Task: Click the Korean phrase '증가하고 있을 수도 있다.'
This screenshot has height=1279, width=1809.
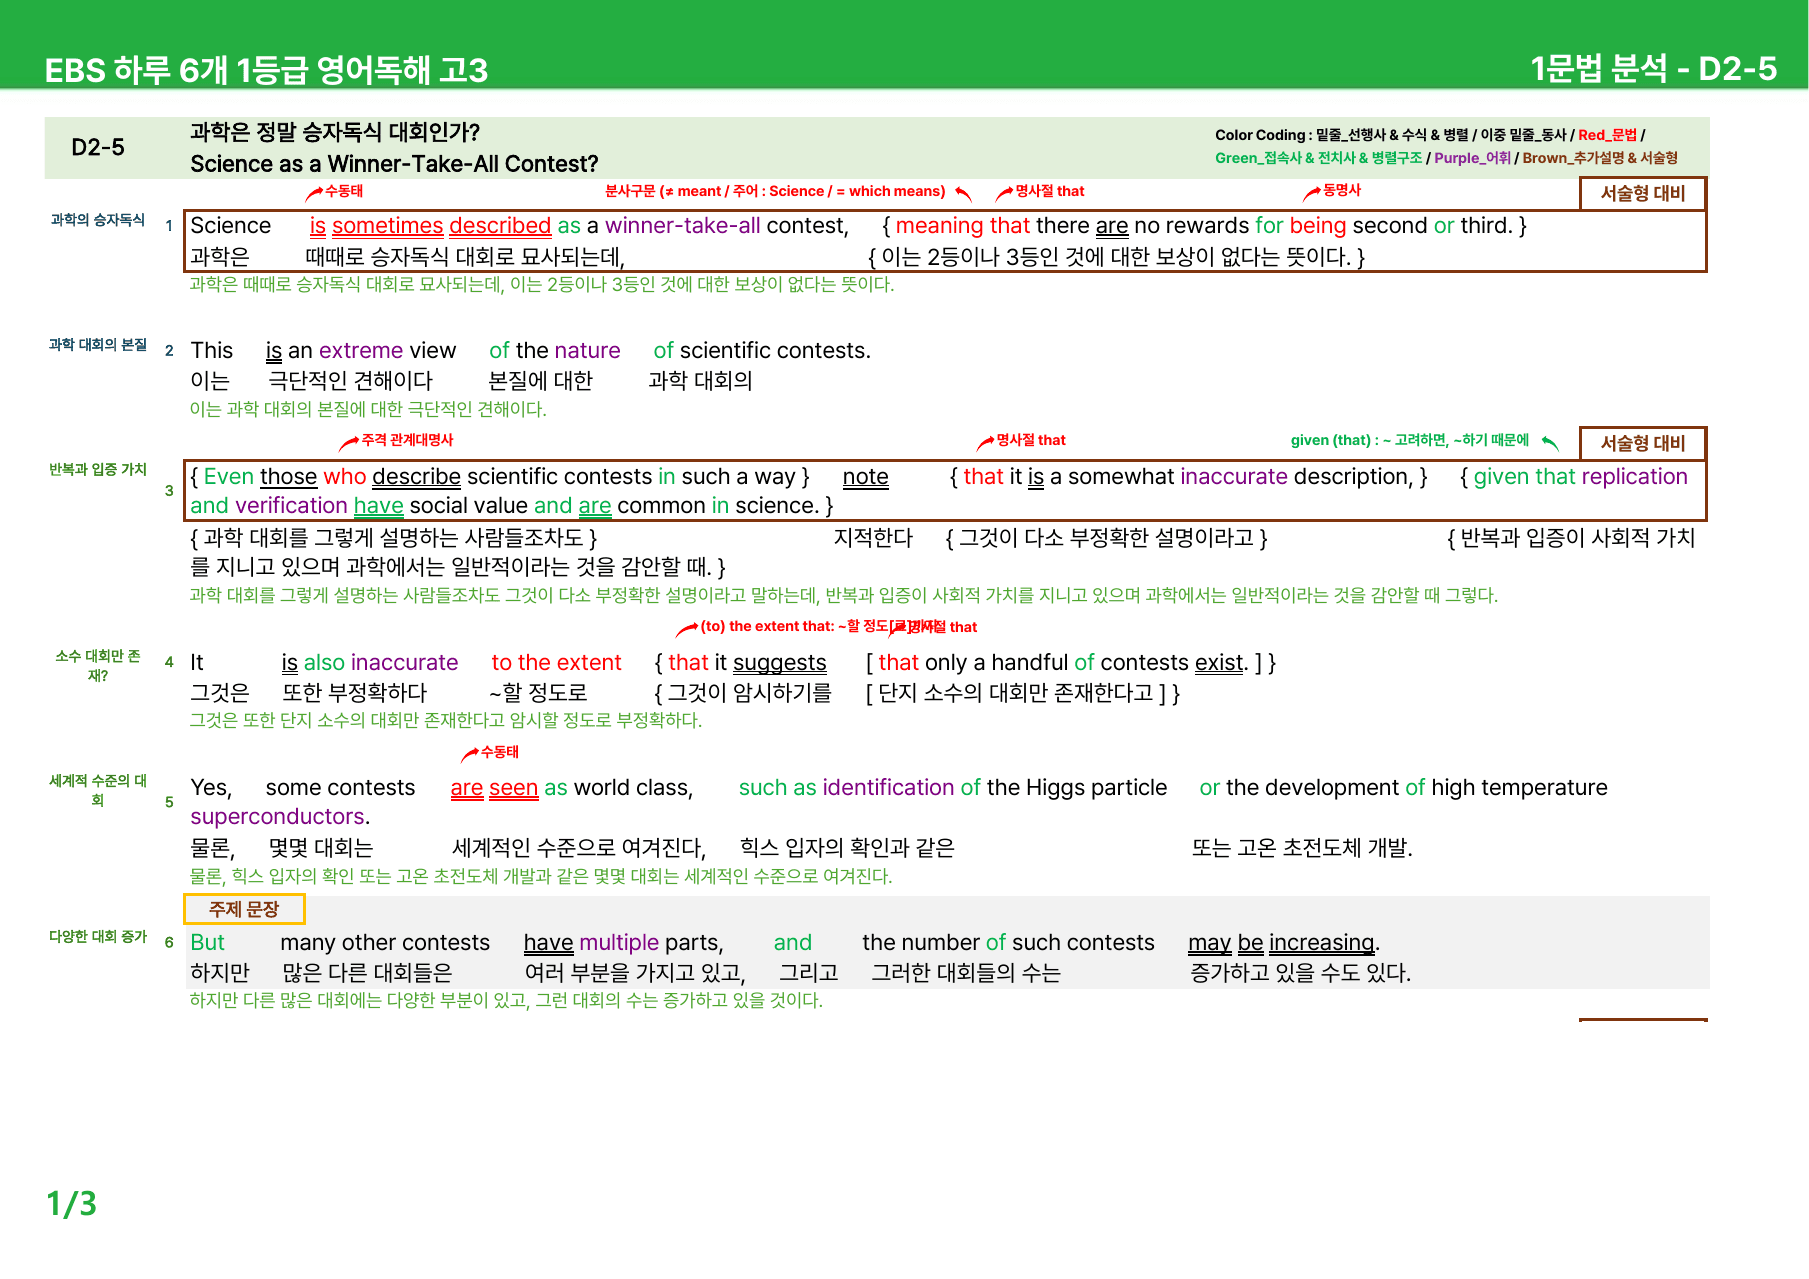Action: [x=1300, y=973]
